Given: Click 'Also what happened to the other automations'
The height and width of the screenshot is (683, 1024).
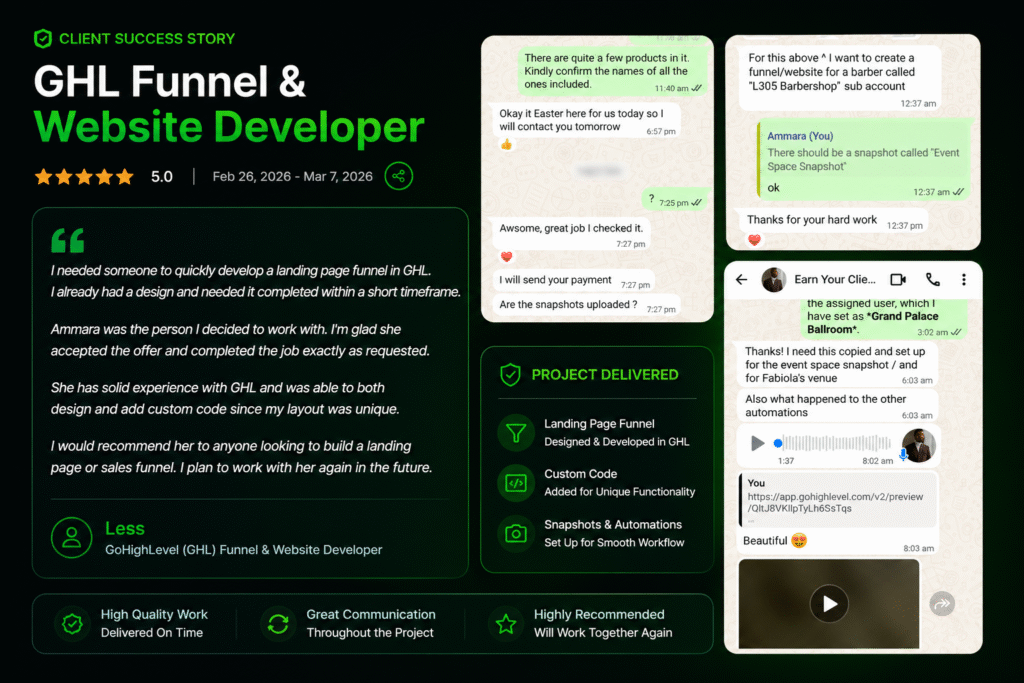Looking at the screenshot, I should [x=837, y=405].
